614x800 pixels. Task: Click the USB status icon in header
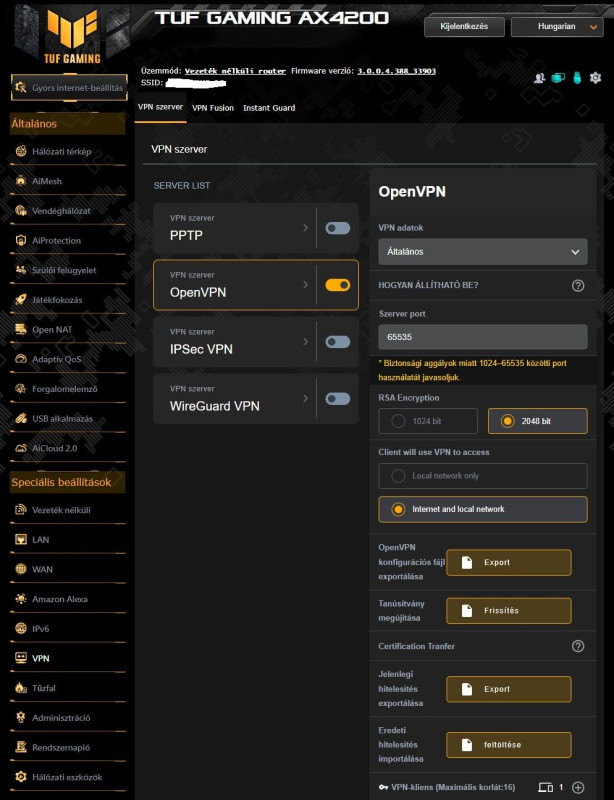coord(577,78)
